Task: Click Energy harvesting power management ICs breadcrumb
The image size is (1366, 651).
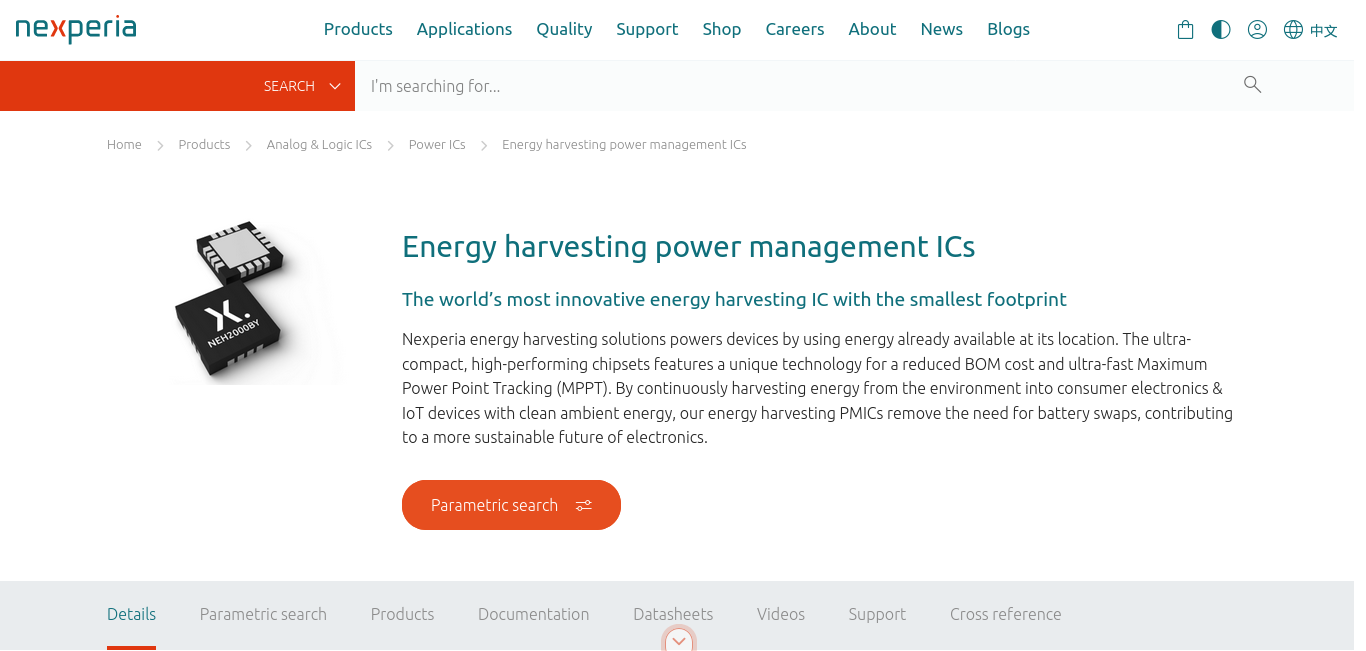Action: [624, 145]
